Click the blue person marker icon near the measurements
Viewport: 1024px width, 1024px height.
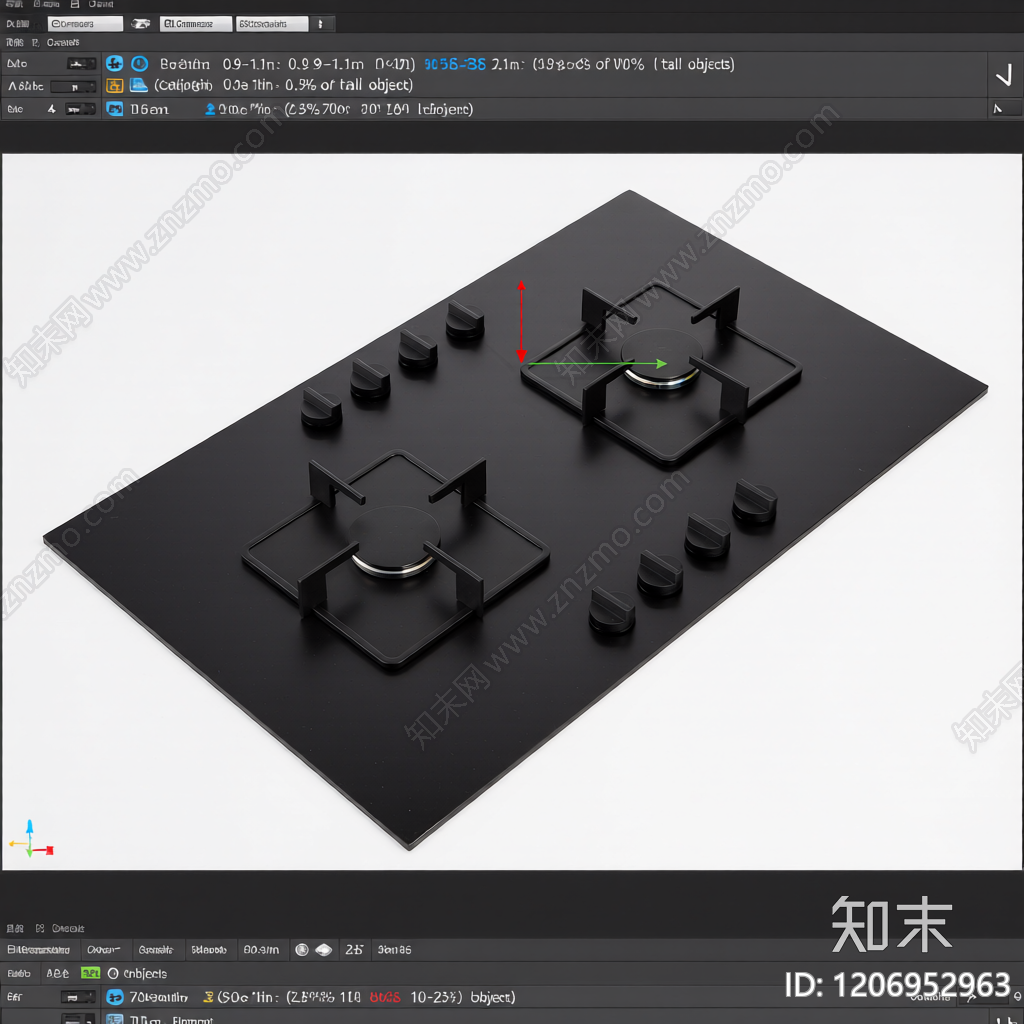[209, 110]
